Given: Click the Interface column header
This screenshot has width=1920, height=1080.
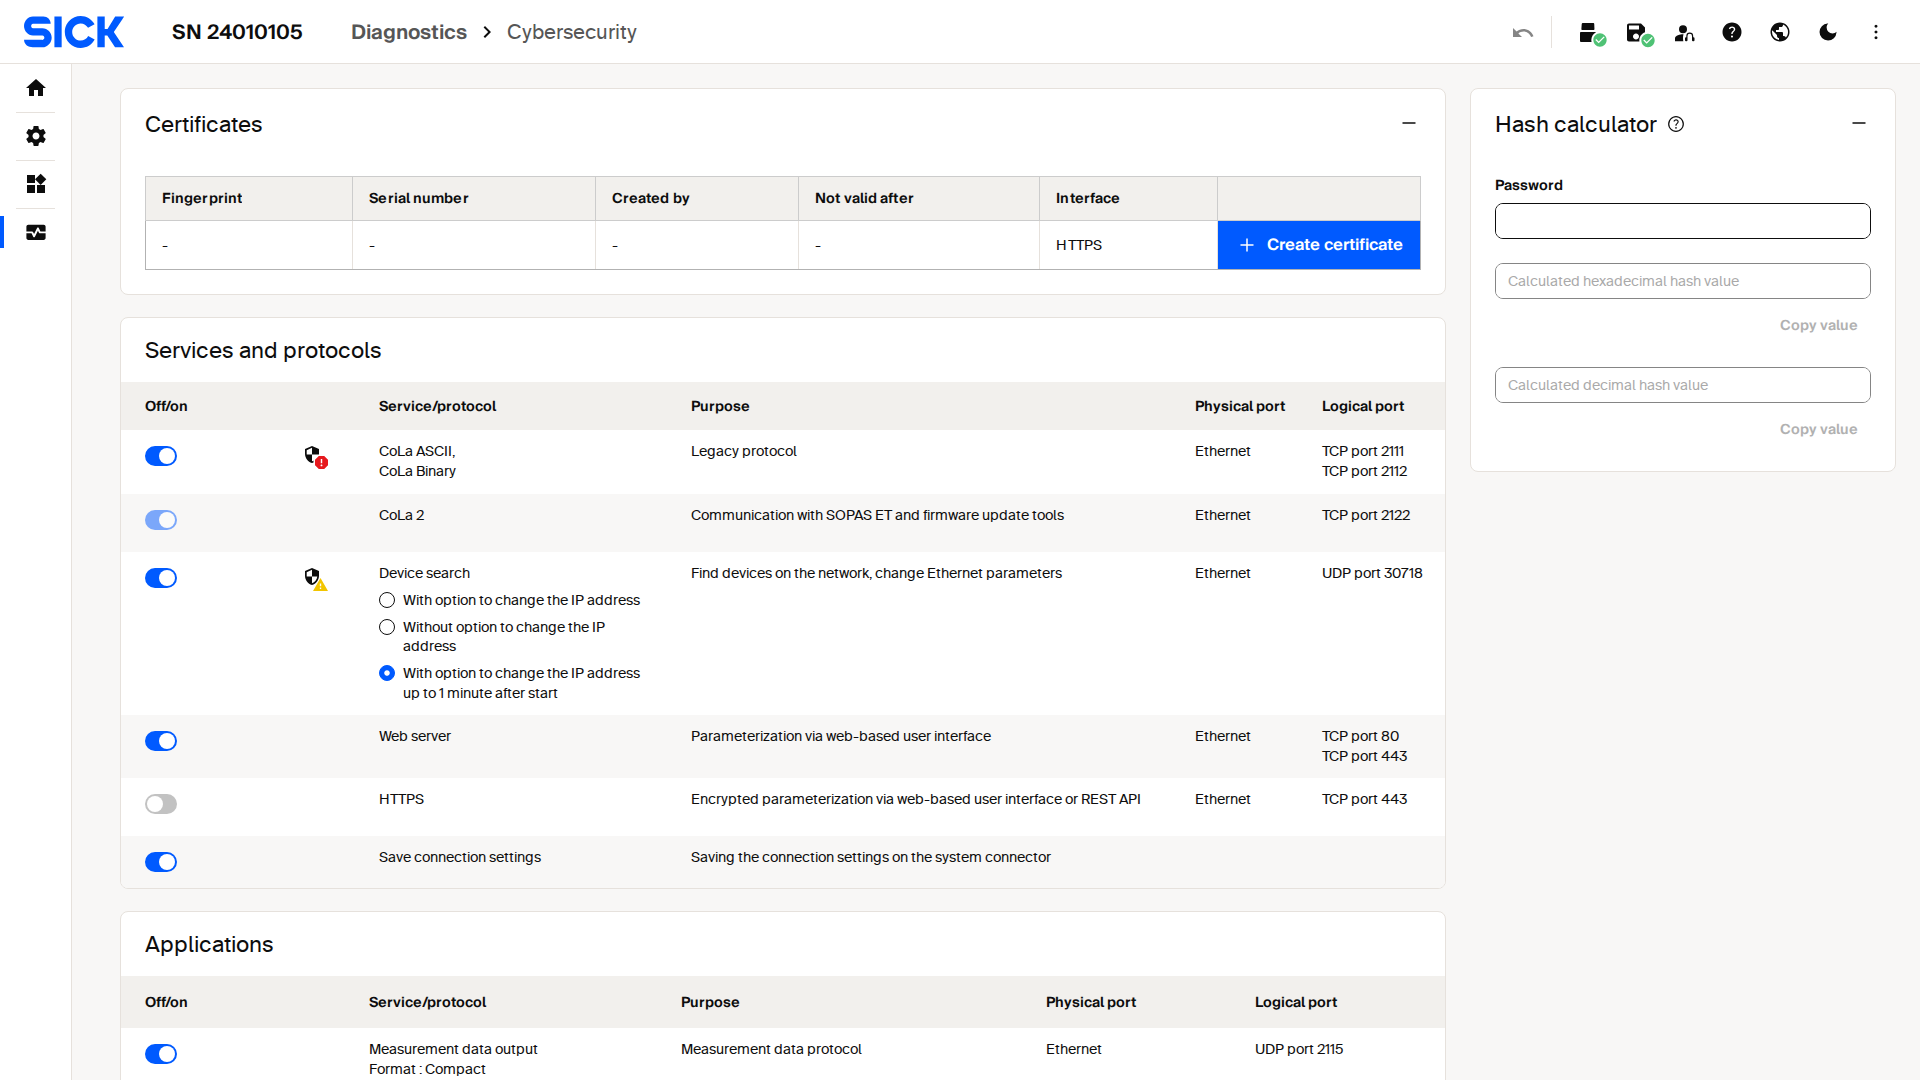Looking at the screenshot, I should (1128, 198).
